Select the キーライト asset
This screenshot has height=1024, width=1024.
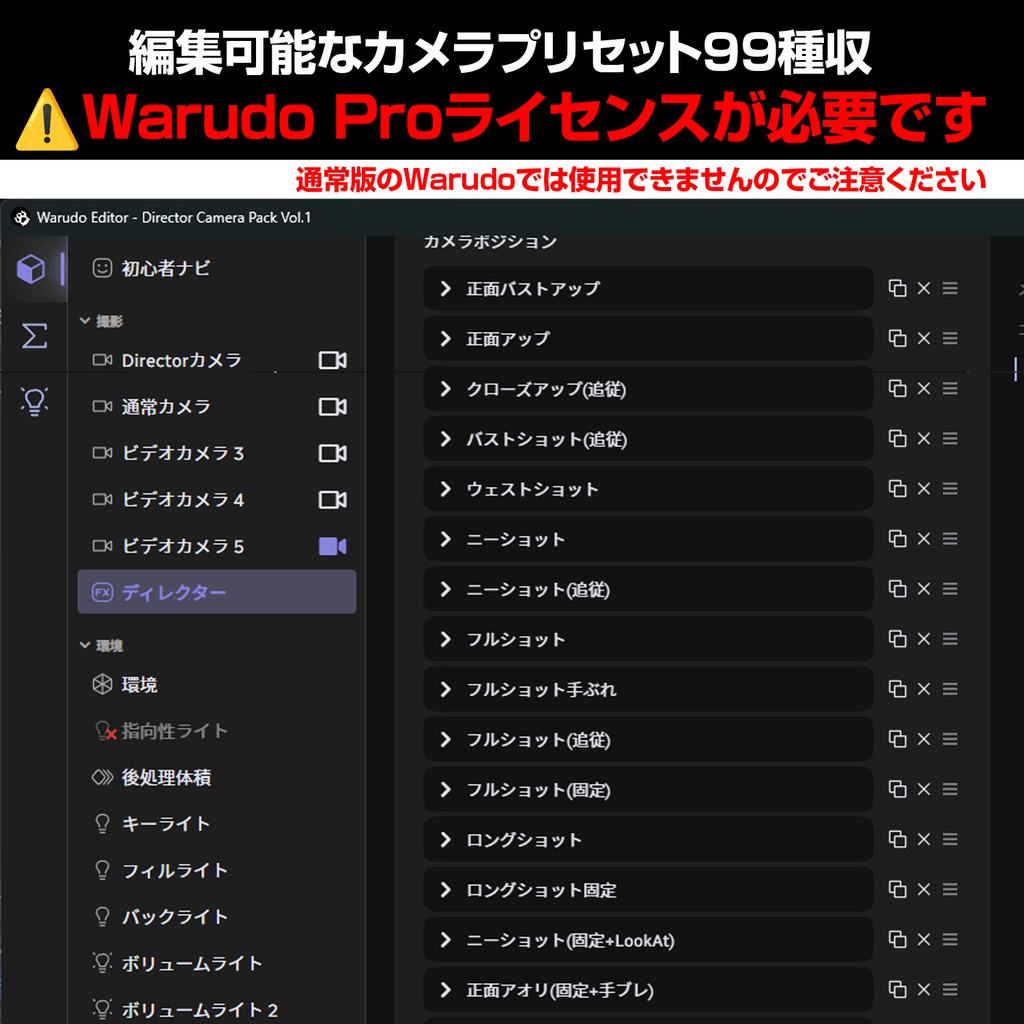tap(217, 824)
